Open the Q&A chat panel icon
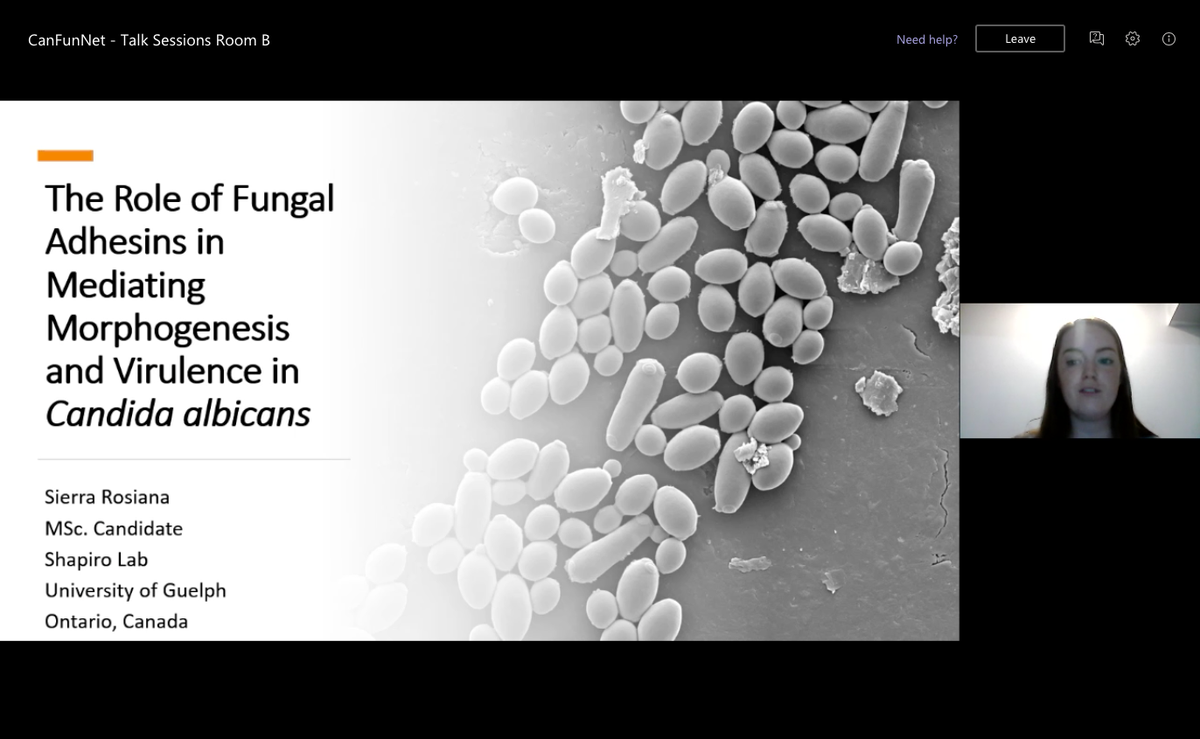Viewport: 1200px width, 739px height. [1096, 39]
